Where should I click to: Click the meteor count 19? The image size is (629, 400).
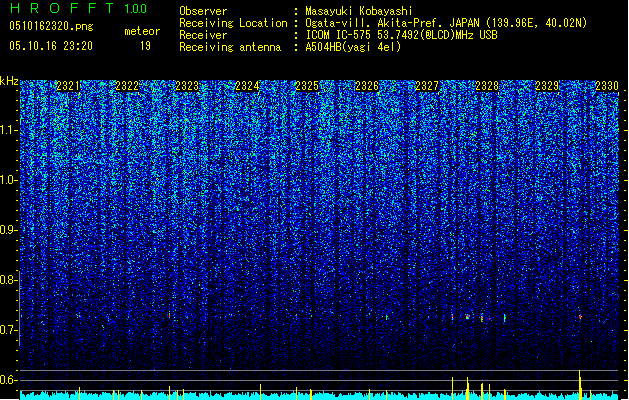pos(145,46)
